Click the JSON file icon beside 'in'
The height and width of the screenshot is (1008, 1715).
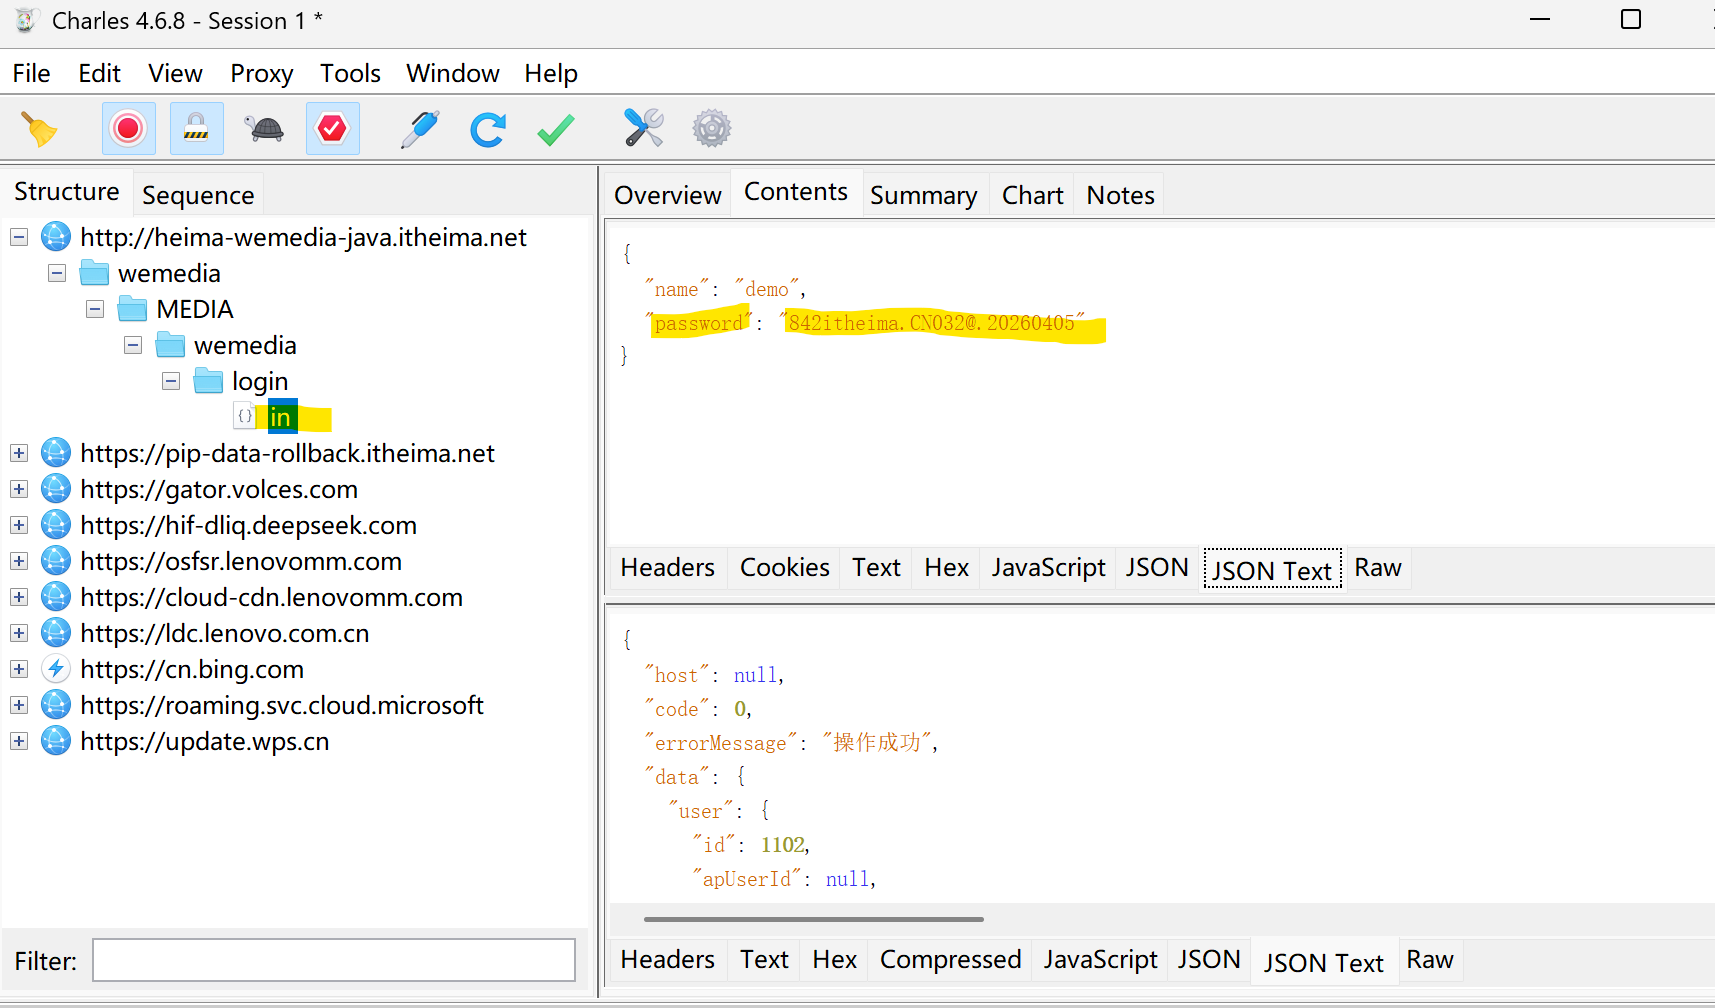coord(244,416)
